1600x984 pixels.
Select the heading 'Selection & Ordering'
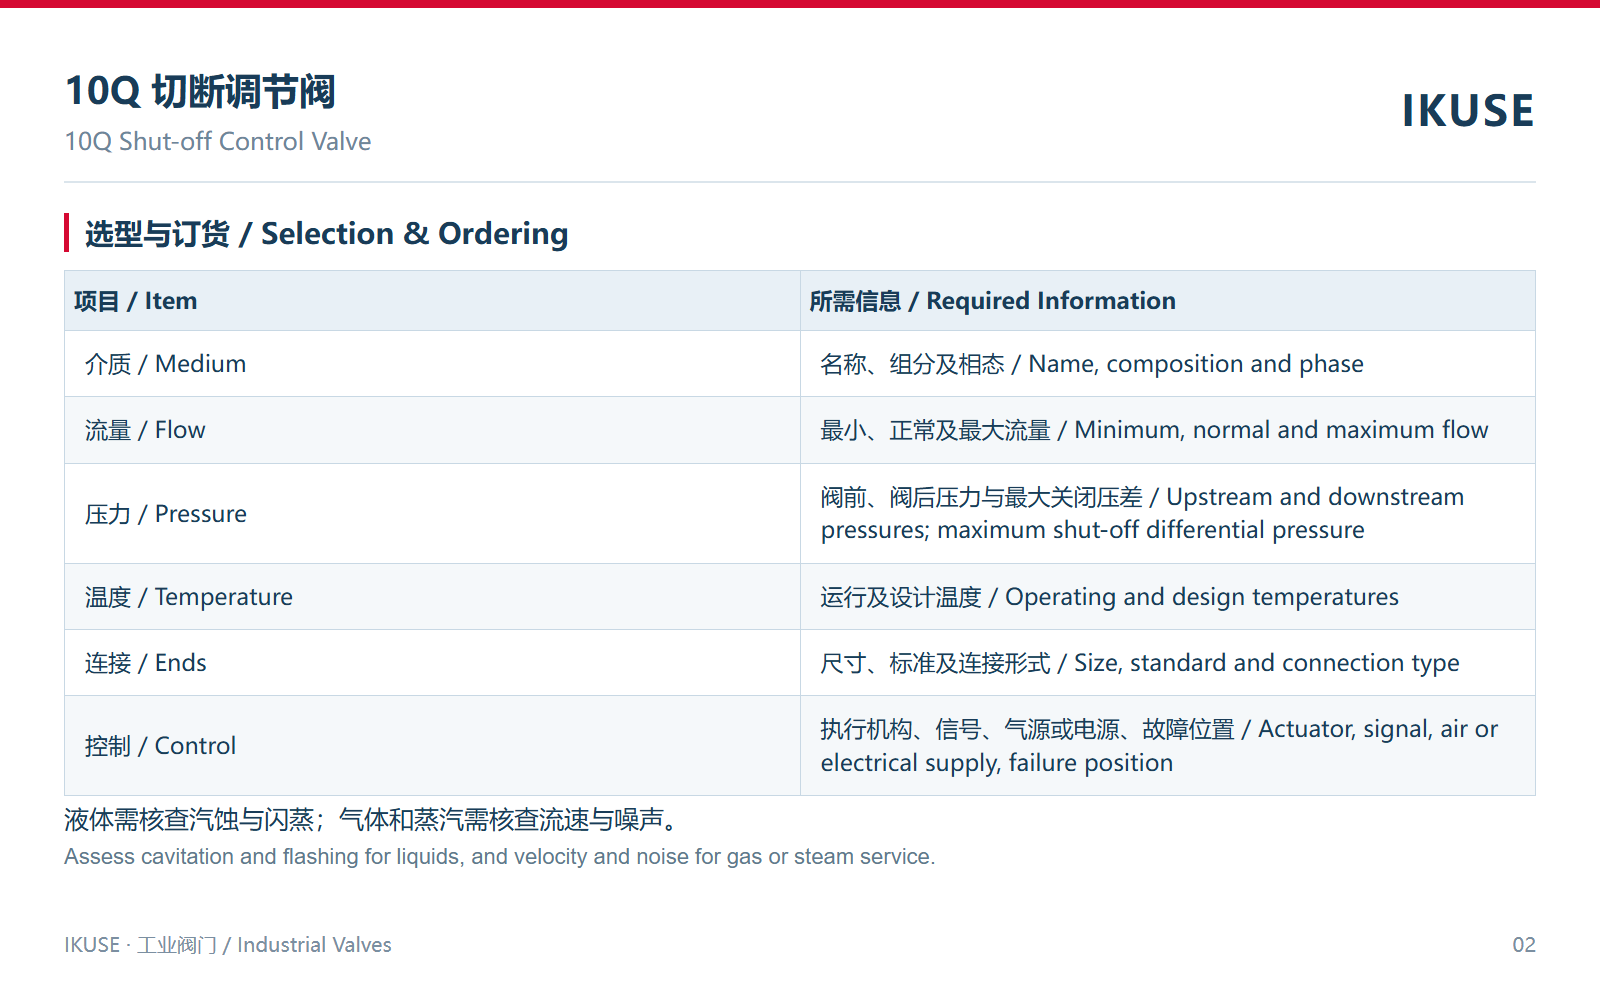pyautogui.click(x=326, y=234)
